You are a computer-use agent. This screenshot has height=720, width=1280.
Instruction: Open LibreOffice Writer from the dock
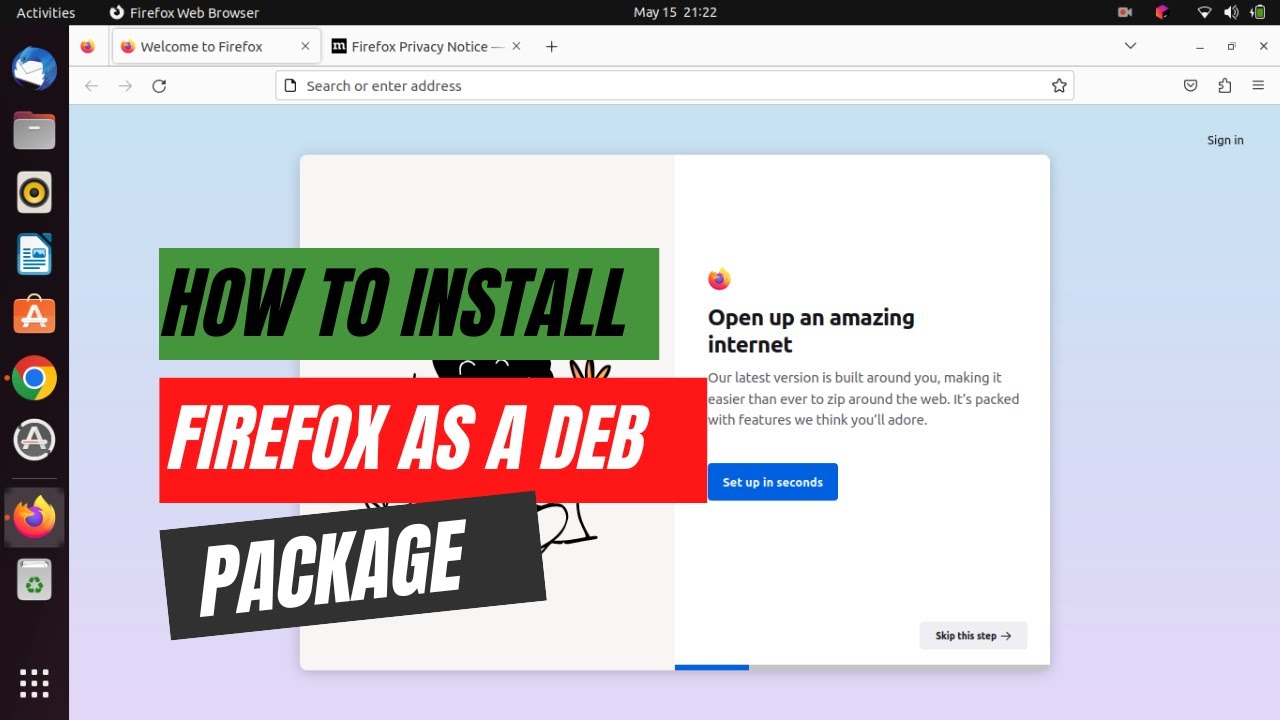pos(34,254)
